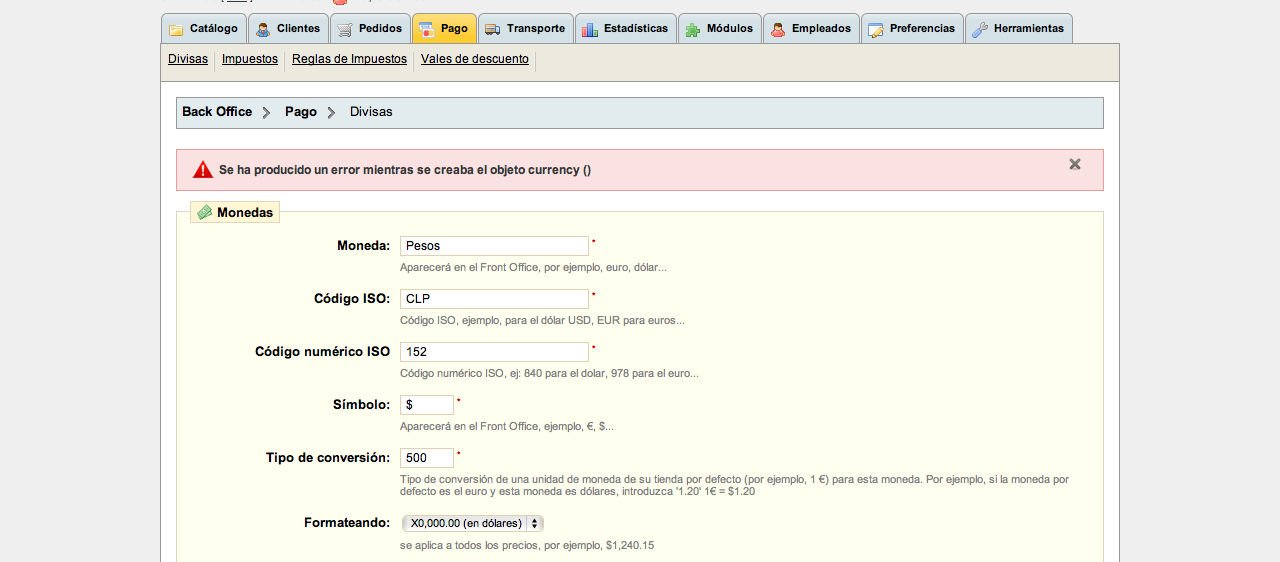1280x562 pixels.
Task: Select the Estadísticas tab
Action: tap(626, 28)
